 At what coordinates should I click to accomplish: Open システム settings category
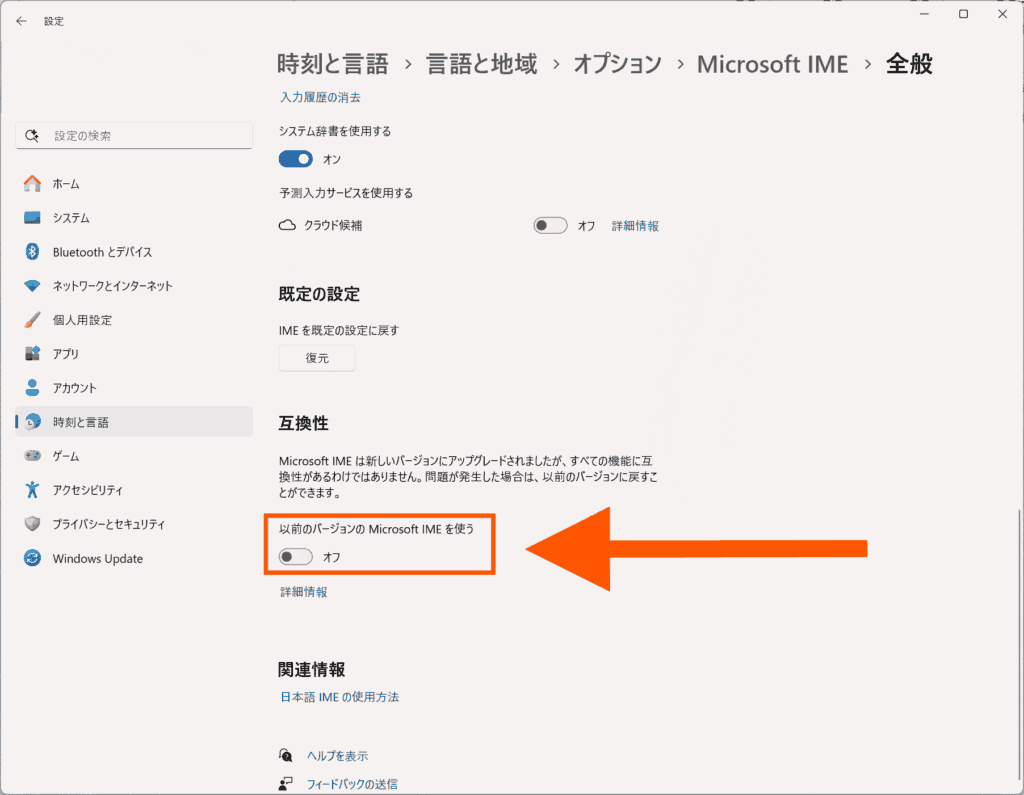tap(134, 218)
